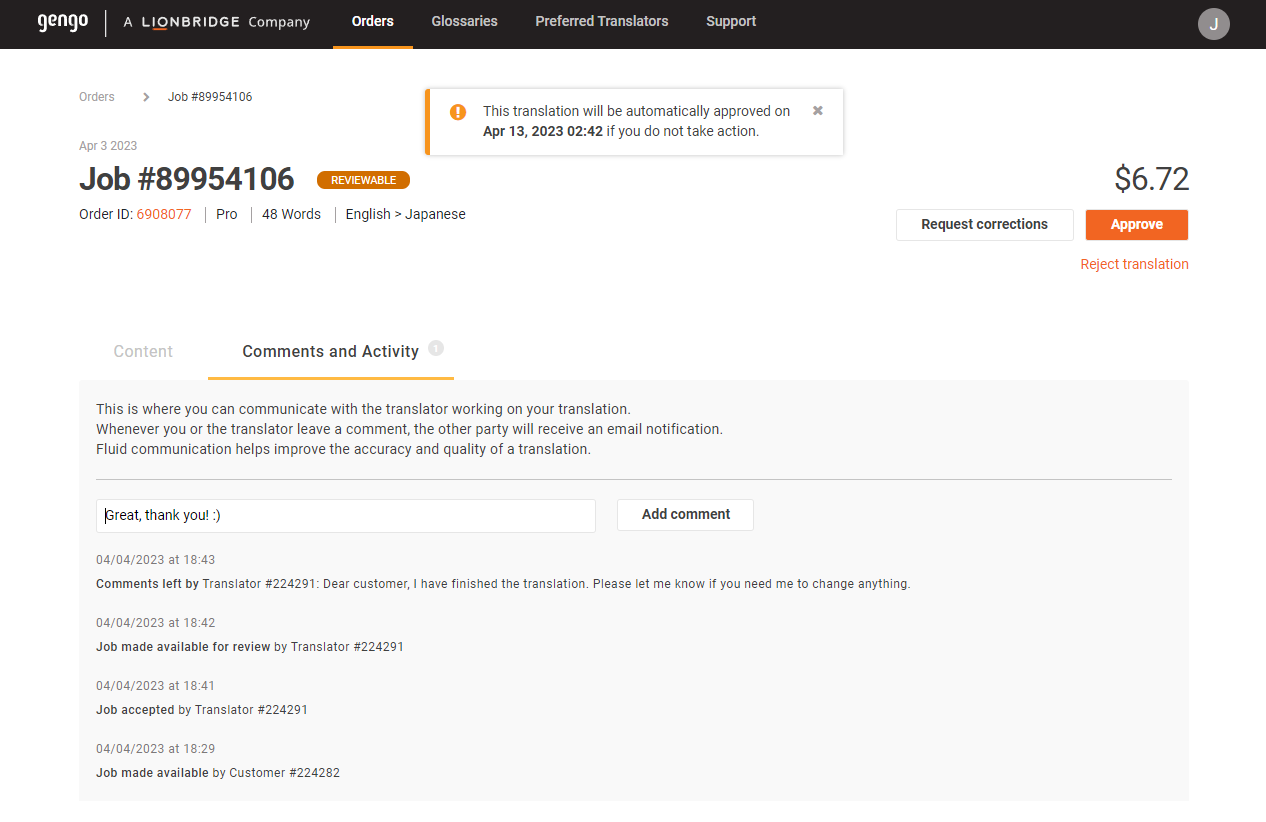Click the Gengo logo
Viewport: 1266px width, 822px height.
(x=62, y=23)
